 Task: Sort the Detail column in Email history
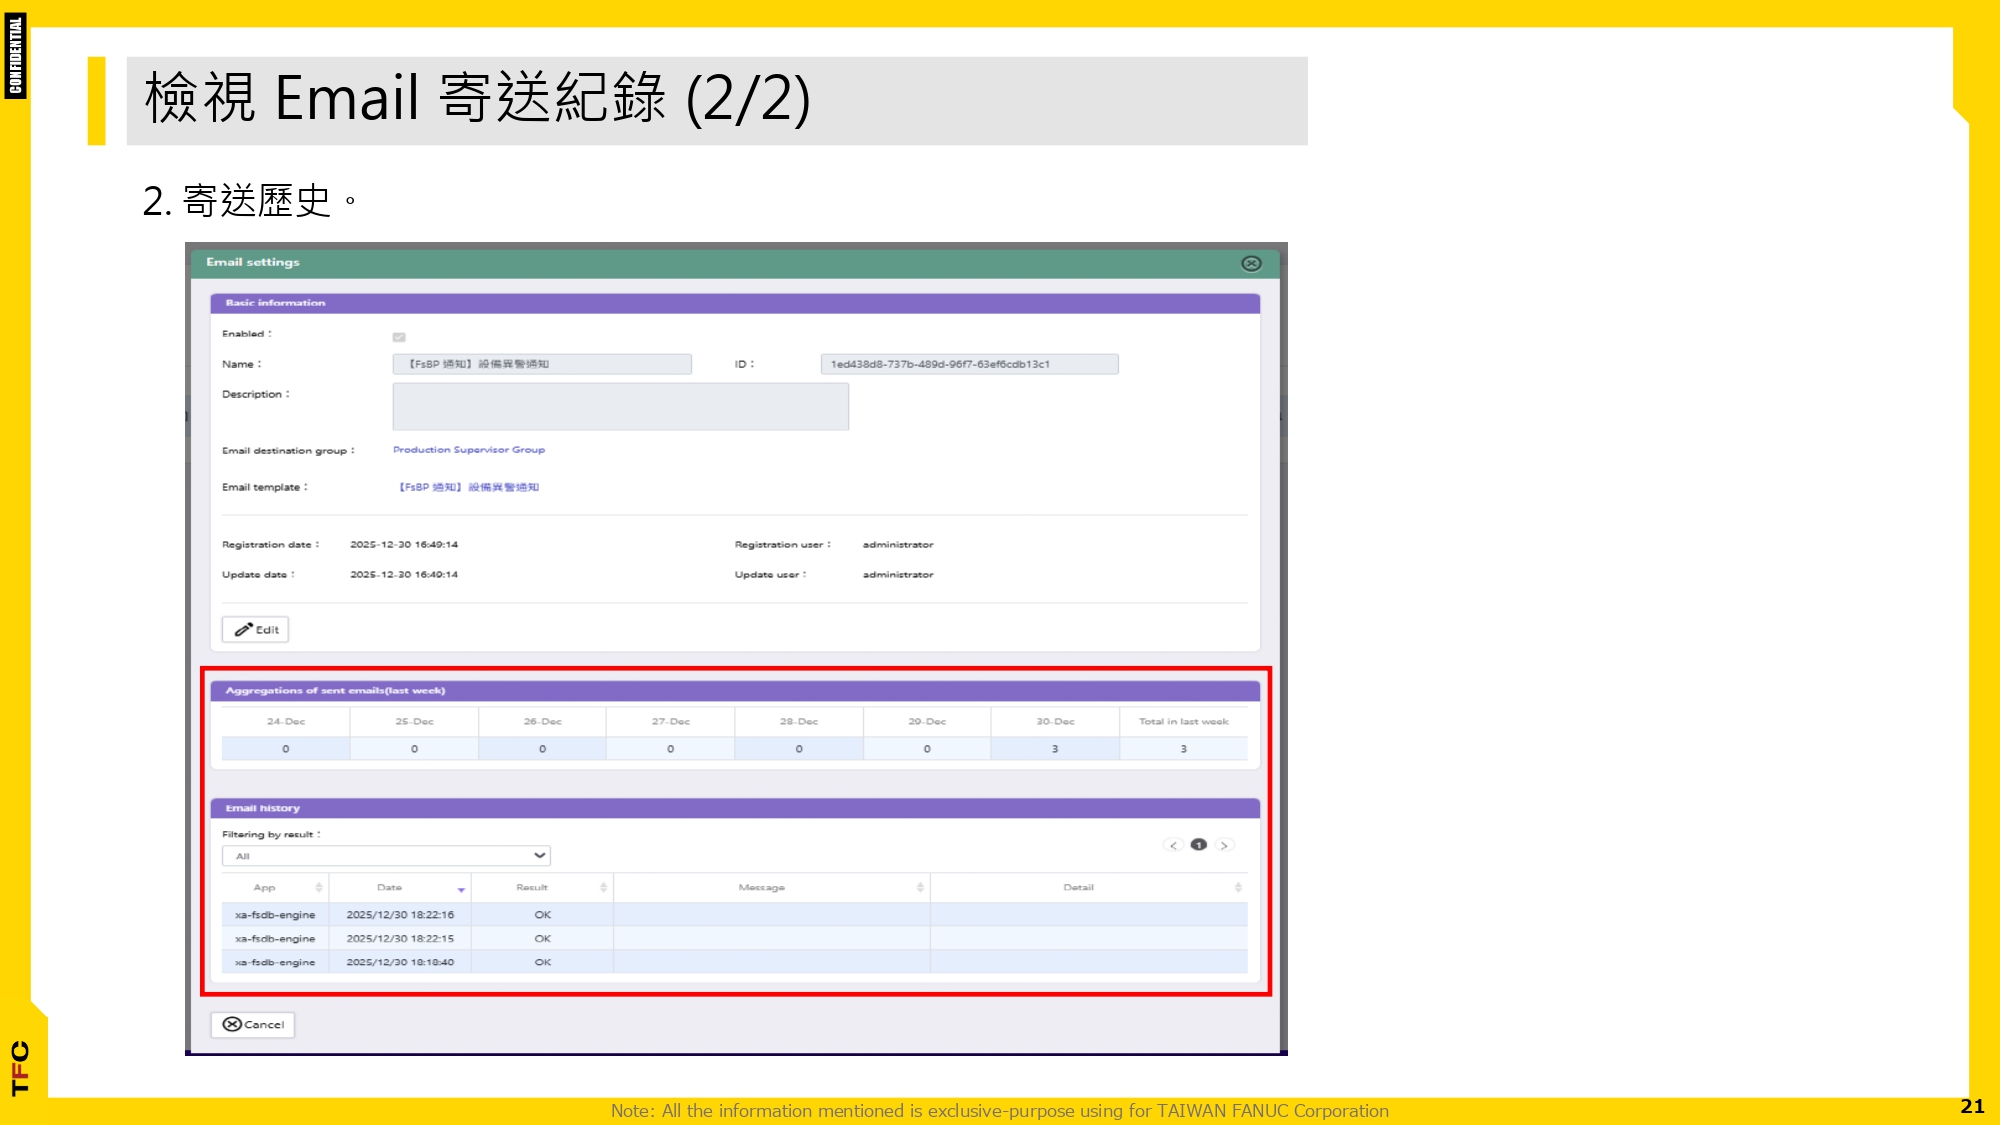1236,887
